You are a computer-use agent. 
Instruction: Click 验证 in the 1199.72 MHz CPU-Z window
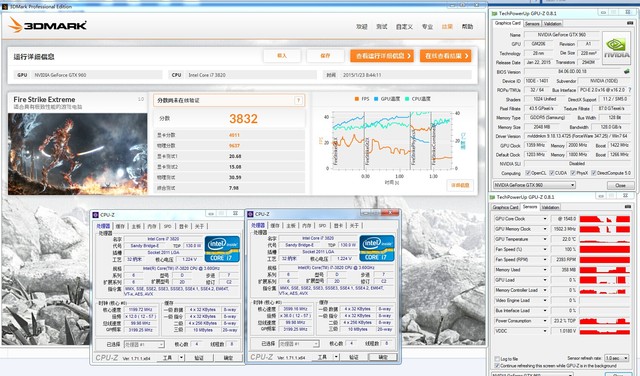click(x=199, y=358)
